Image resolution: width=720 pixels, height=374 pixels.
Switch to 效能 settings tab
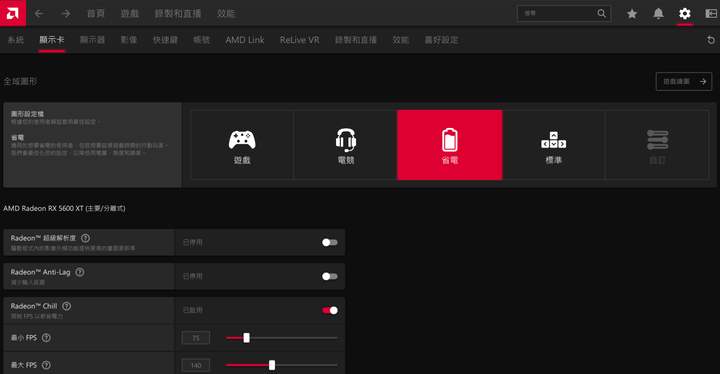point(400,40)
